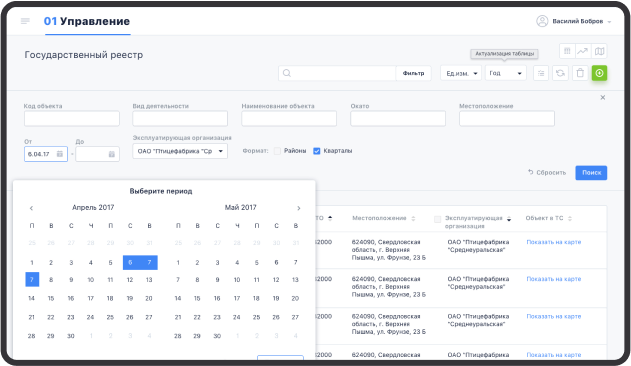Screen dimensions: 631x366
Task: Focus the main search field
Action: pos(337,73)
